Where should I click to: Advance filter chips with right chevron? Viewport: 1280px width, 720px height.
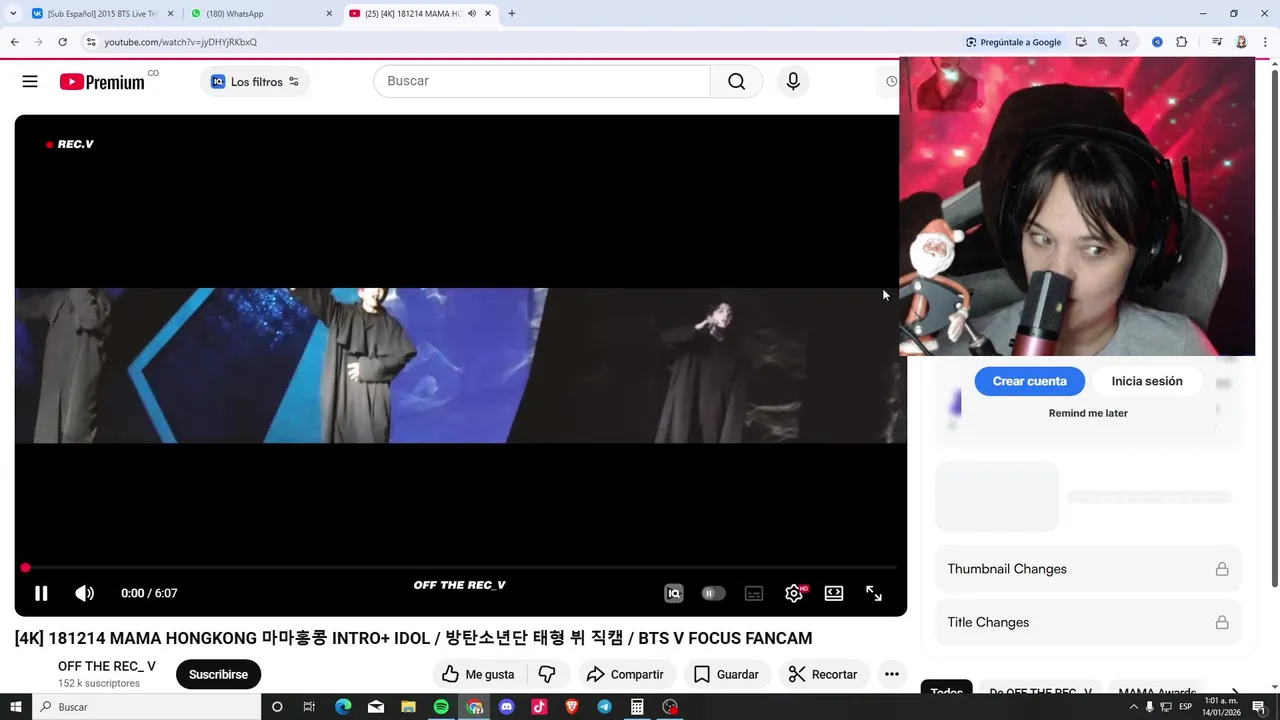(x=1234, y=692)
